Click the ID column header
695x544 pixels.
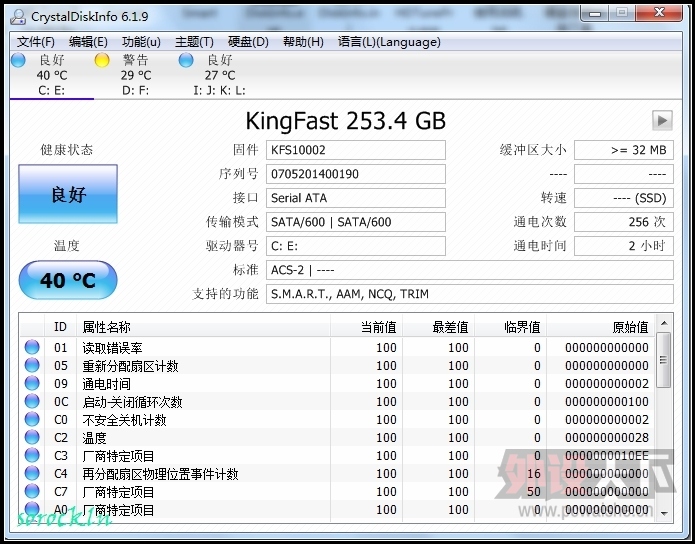point(60,327)
